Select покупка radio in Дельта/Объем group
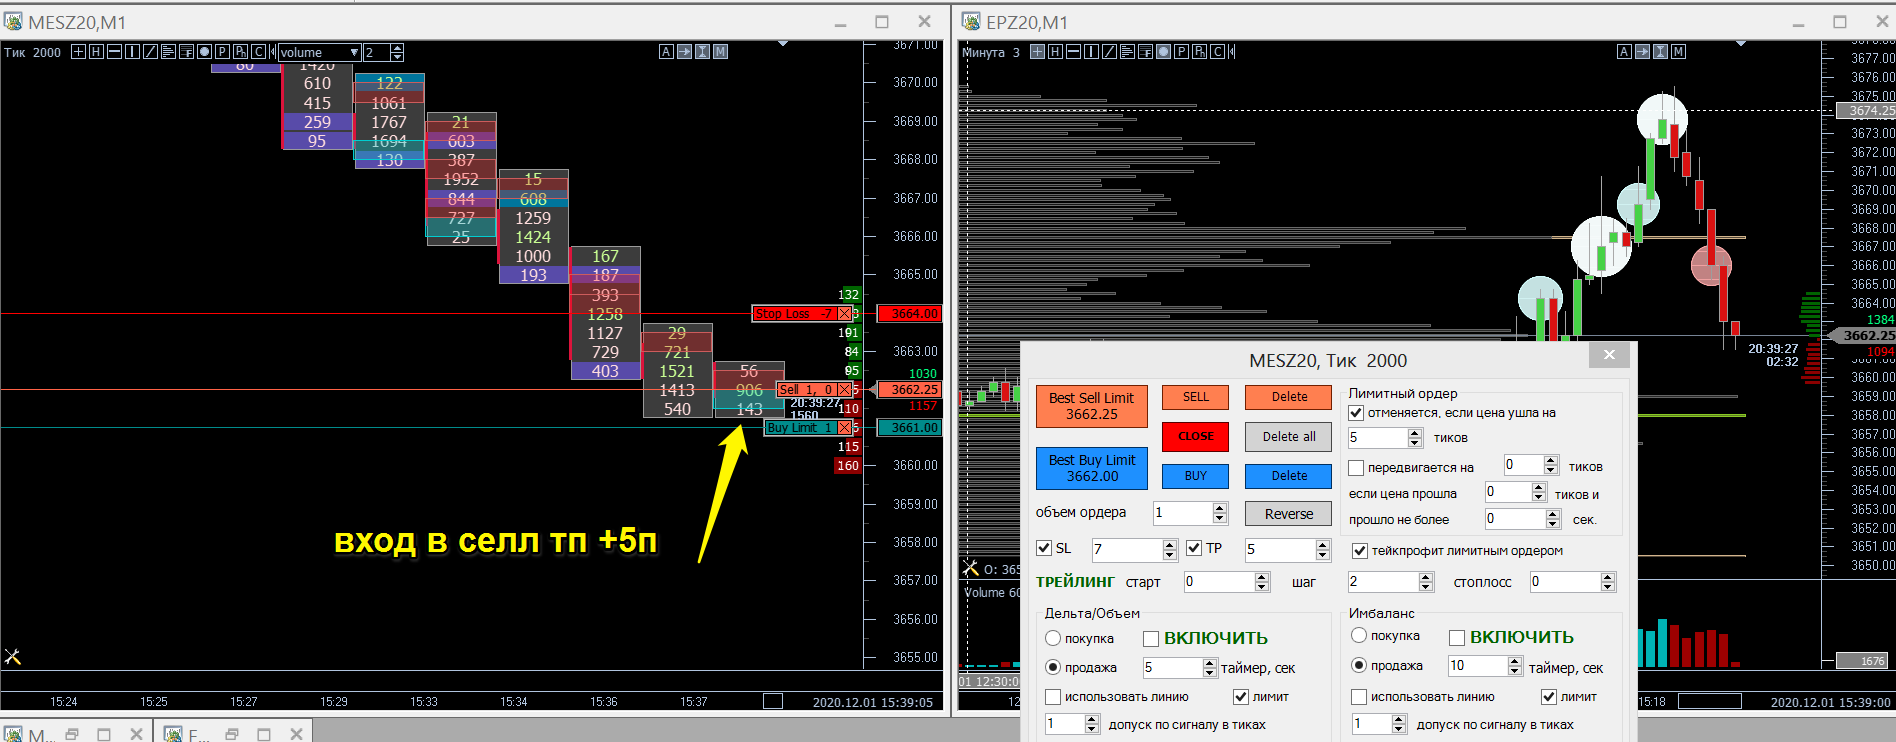 point(1053,638)
